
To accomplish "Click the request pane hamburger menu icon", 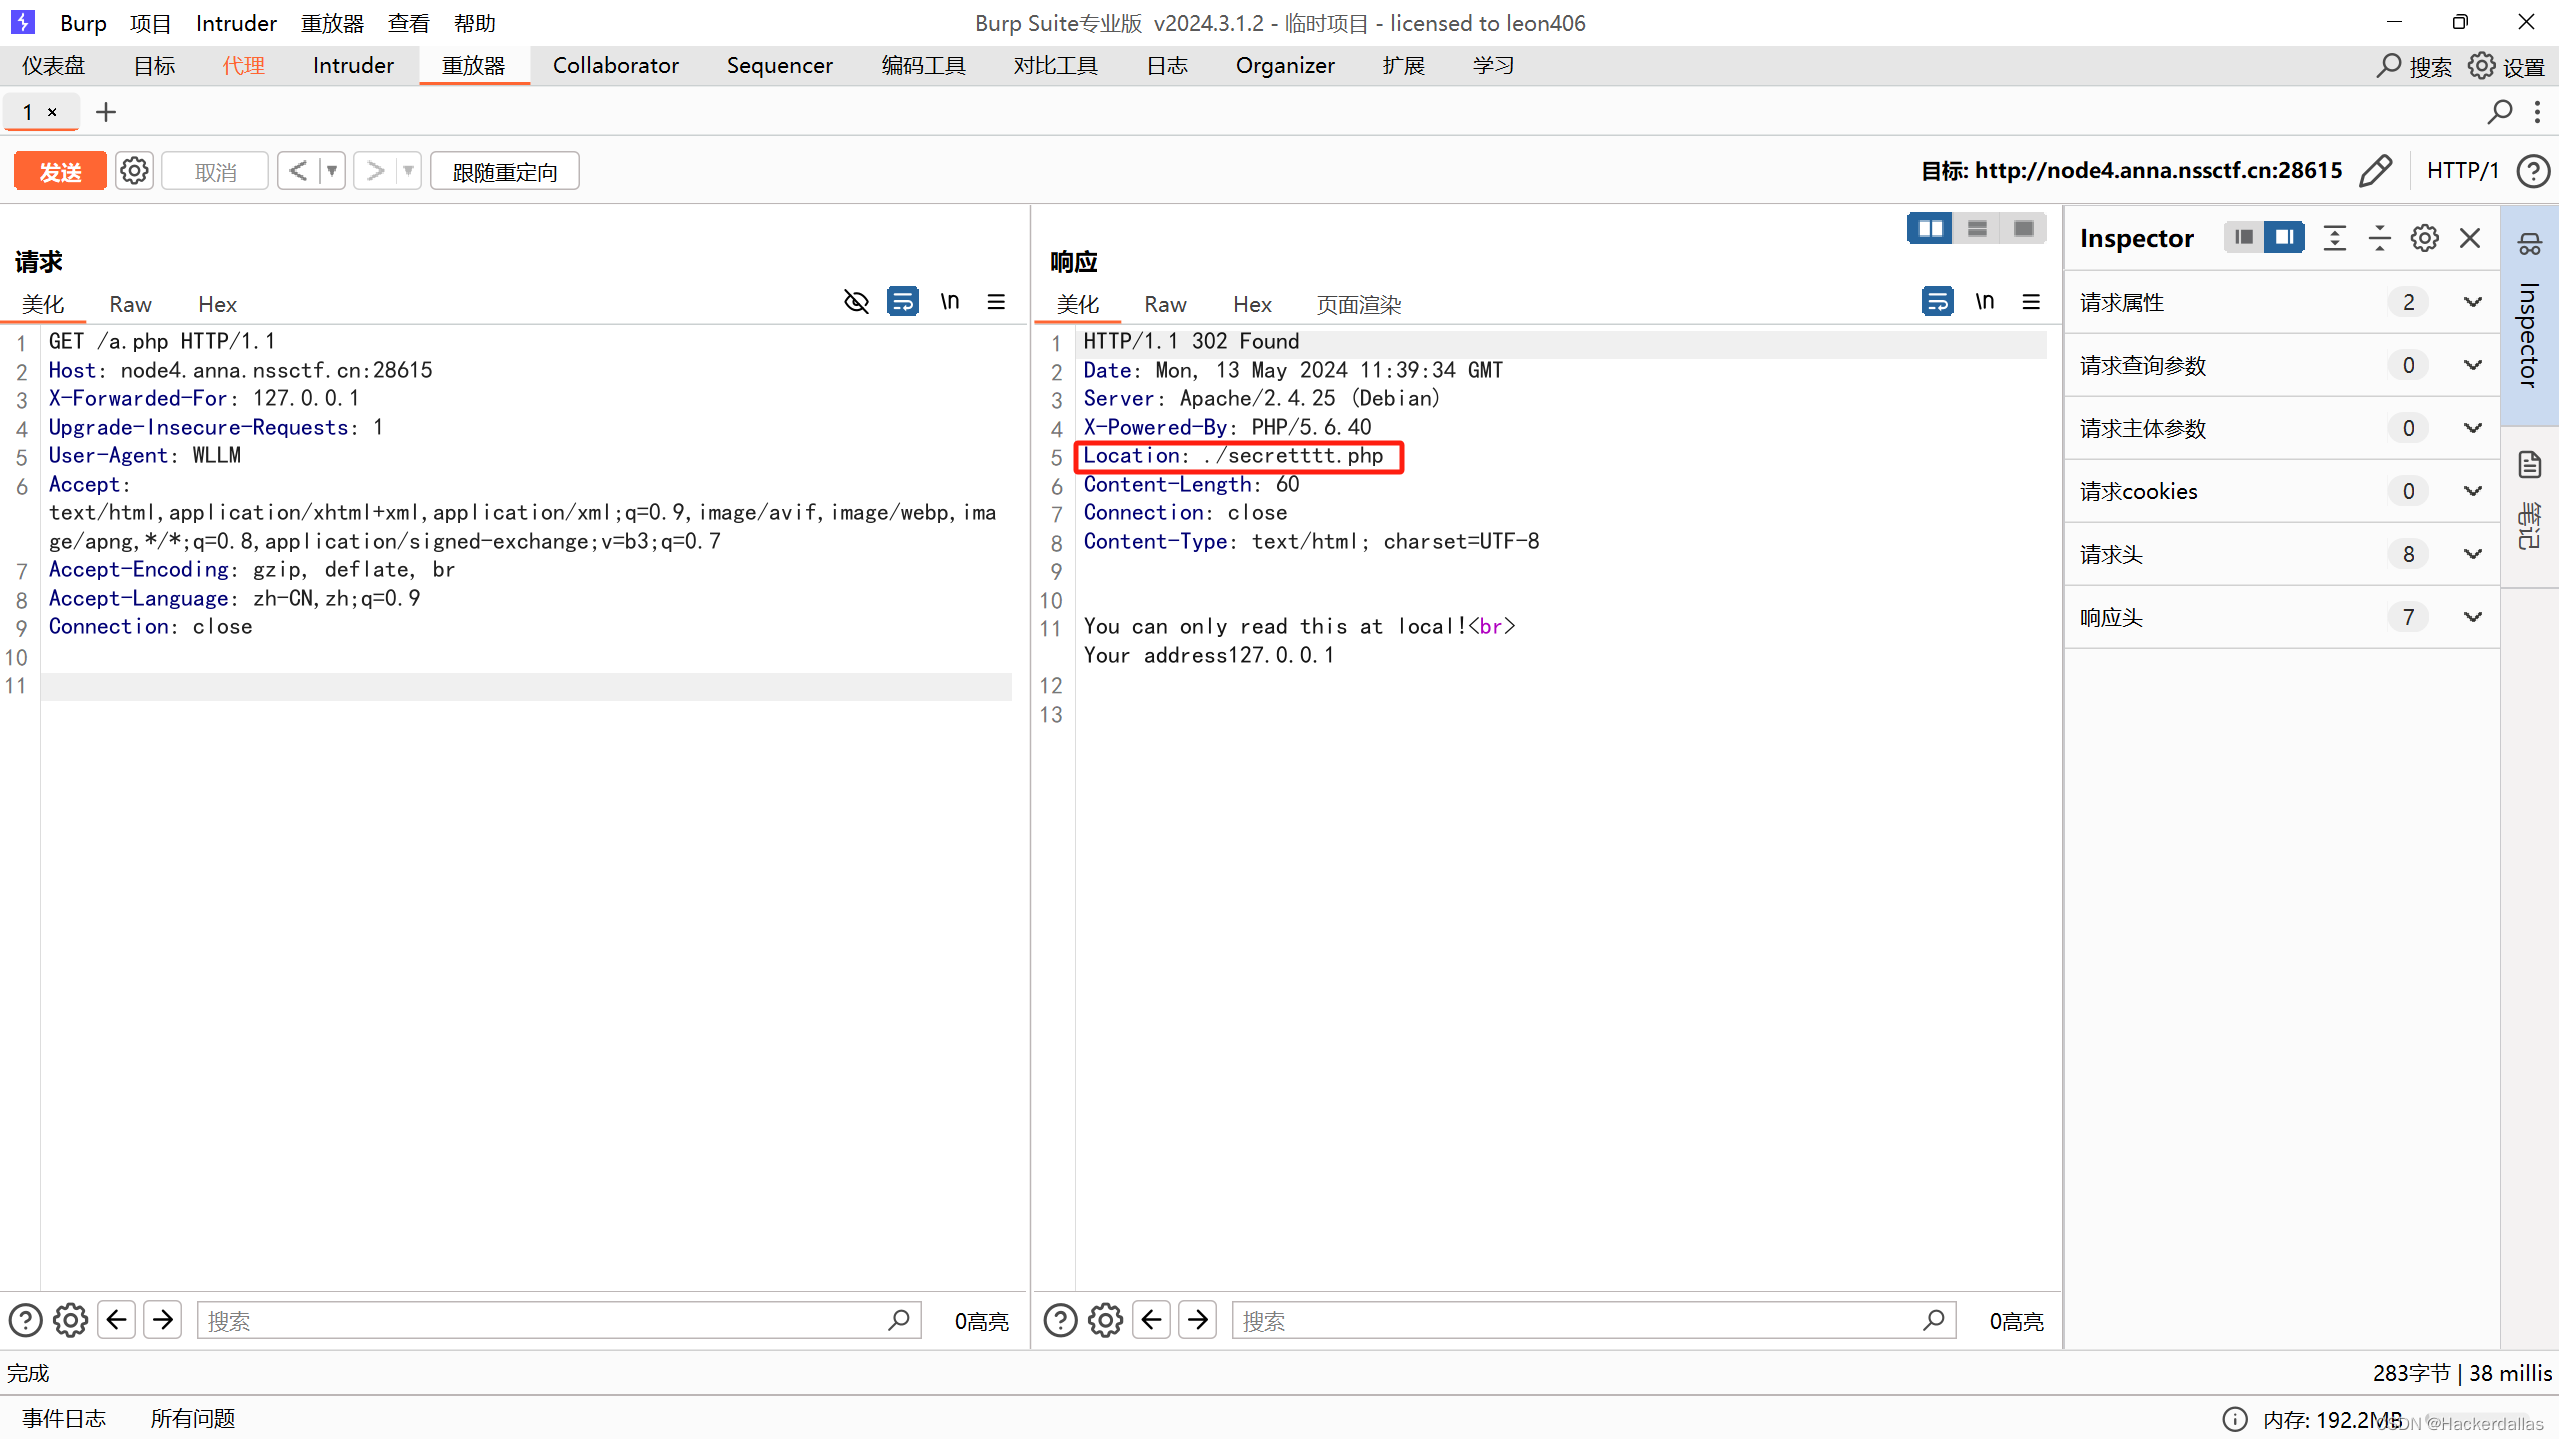I will click(x=996, y=302).
